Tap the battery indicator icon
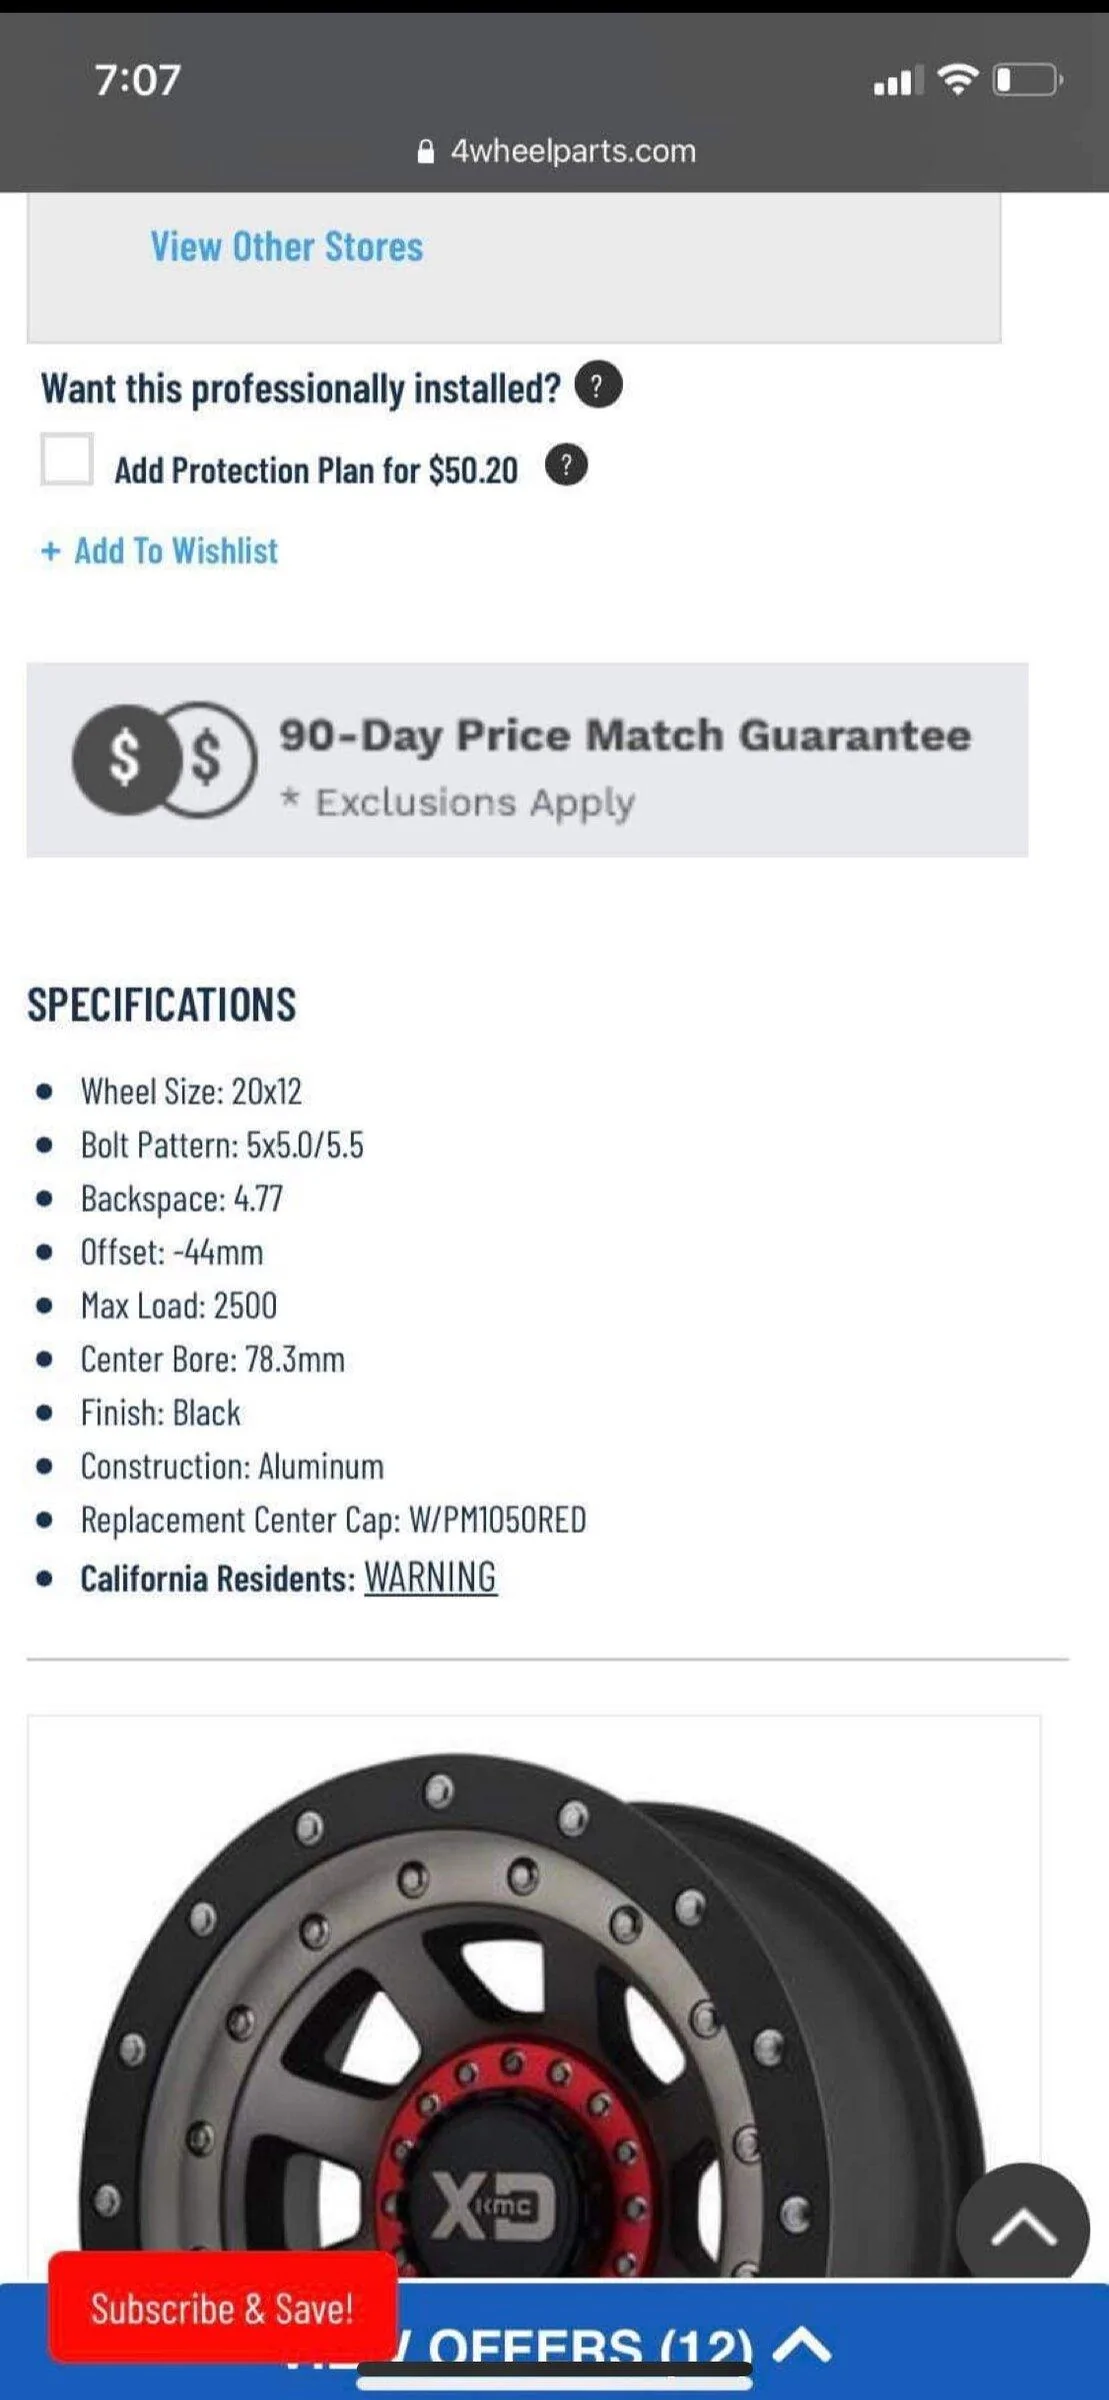Viewport: 1109px width, 2400px height. (1027, 79)
